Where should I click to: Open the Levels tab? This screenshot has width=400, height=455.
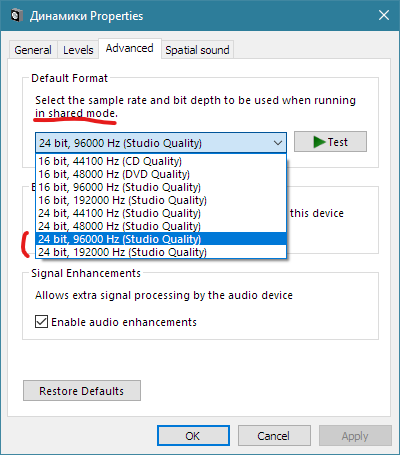pos(78,50)
